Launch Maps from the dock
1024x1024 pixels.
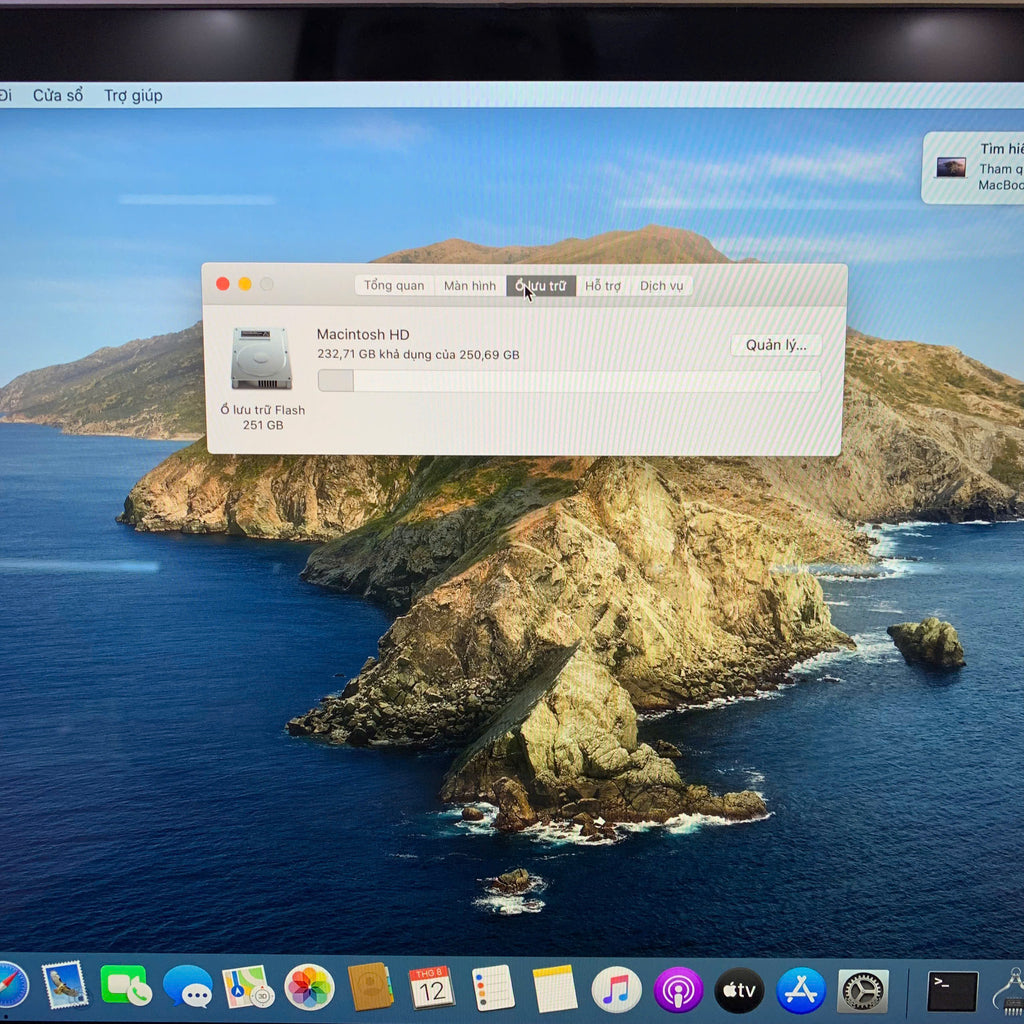[248, 987]
